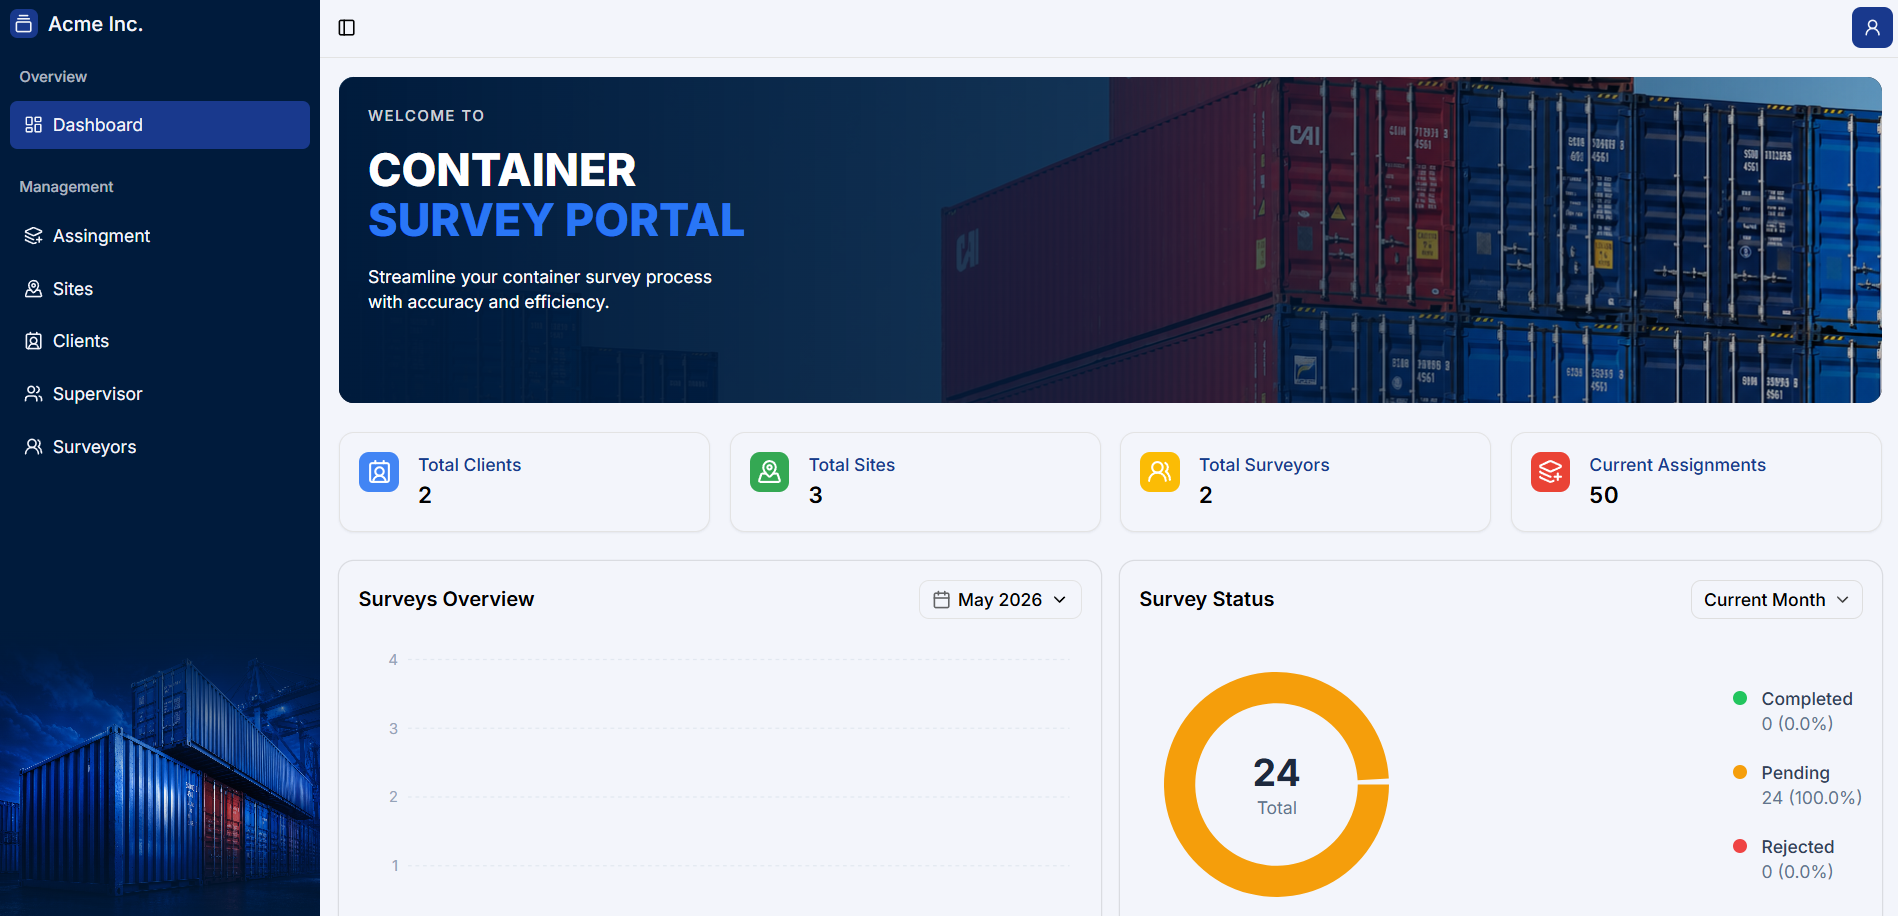Click the SURVEY PORTAL blue headline

(557, 220)
